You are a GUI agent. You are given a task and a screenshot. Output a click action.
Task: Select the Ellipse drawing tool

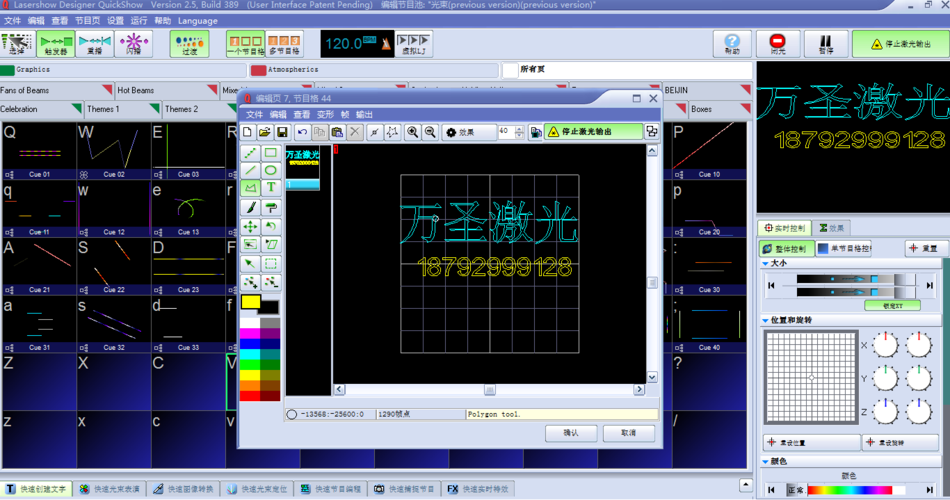click(271, 170)
